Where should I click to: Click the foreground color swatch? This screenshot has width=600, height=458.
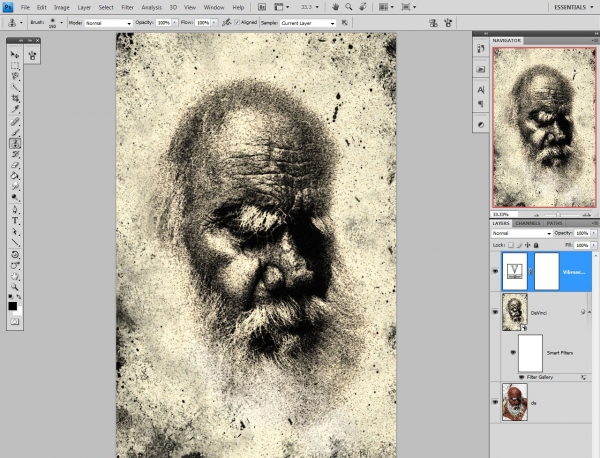point(13,306)
